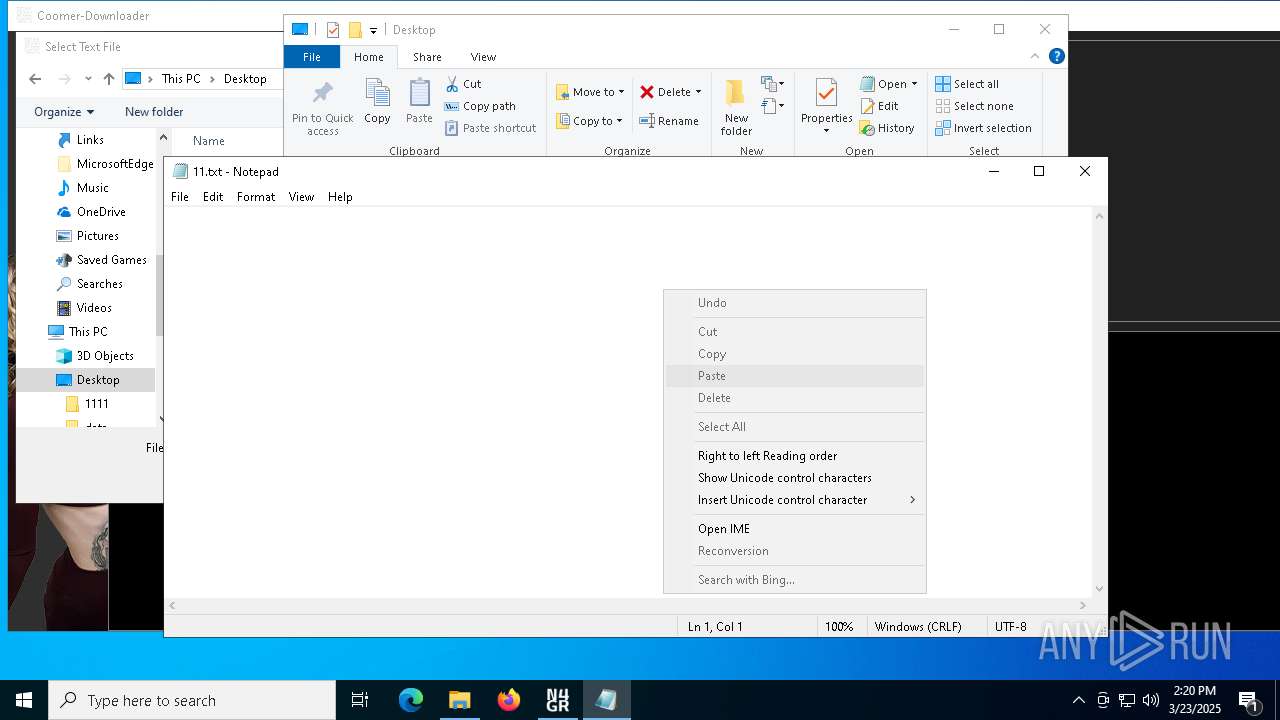
Task: Choose Show Unicode control characters
Action: coord(795,478)
